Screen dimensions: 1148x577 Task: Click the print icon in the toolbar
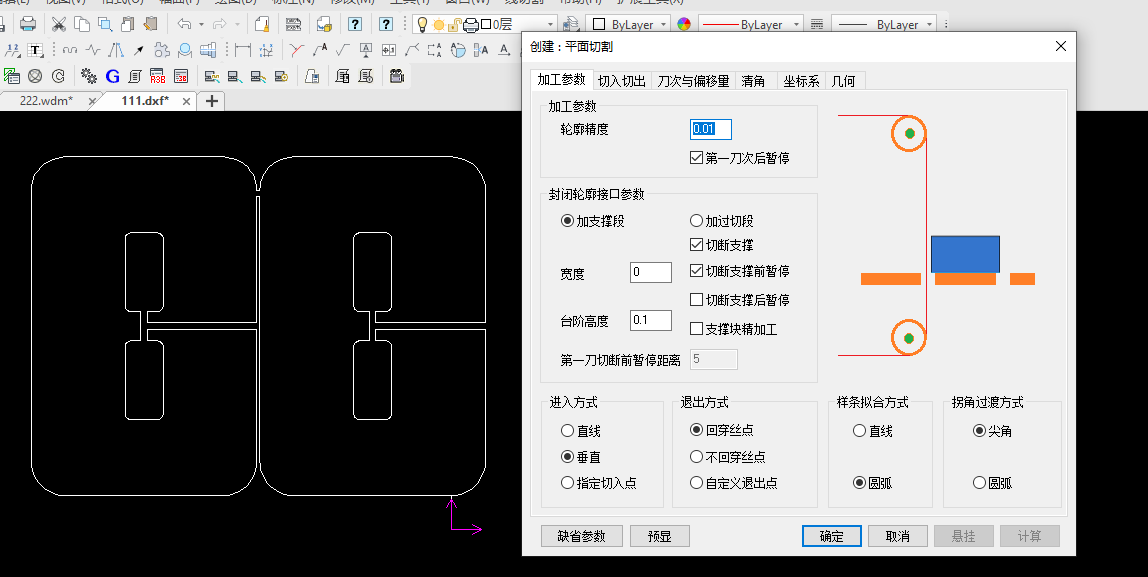[x=28, y=24]
